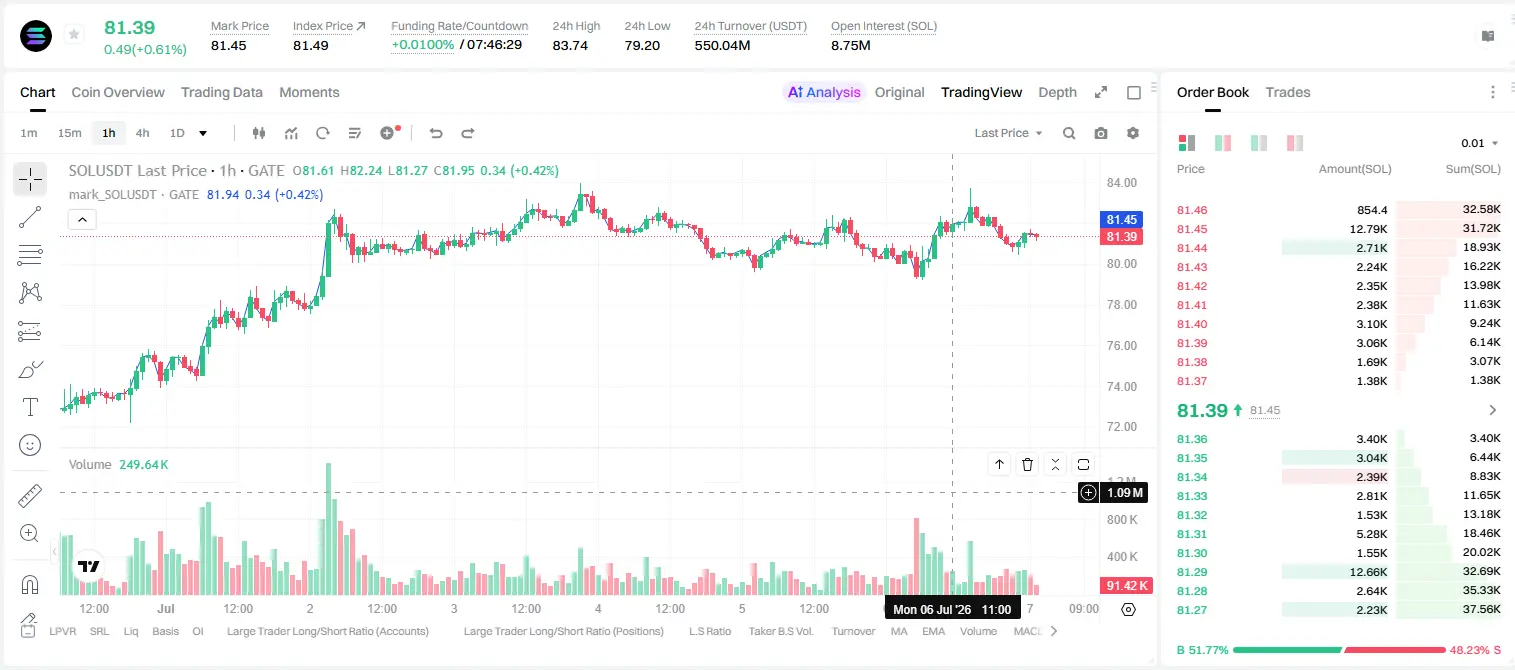
Task: Open the emoji sticker tool
Action: (x=30, y=445)
